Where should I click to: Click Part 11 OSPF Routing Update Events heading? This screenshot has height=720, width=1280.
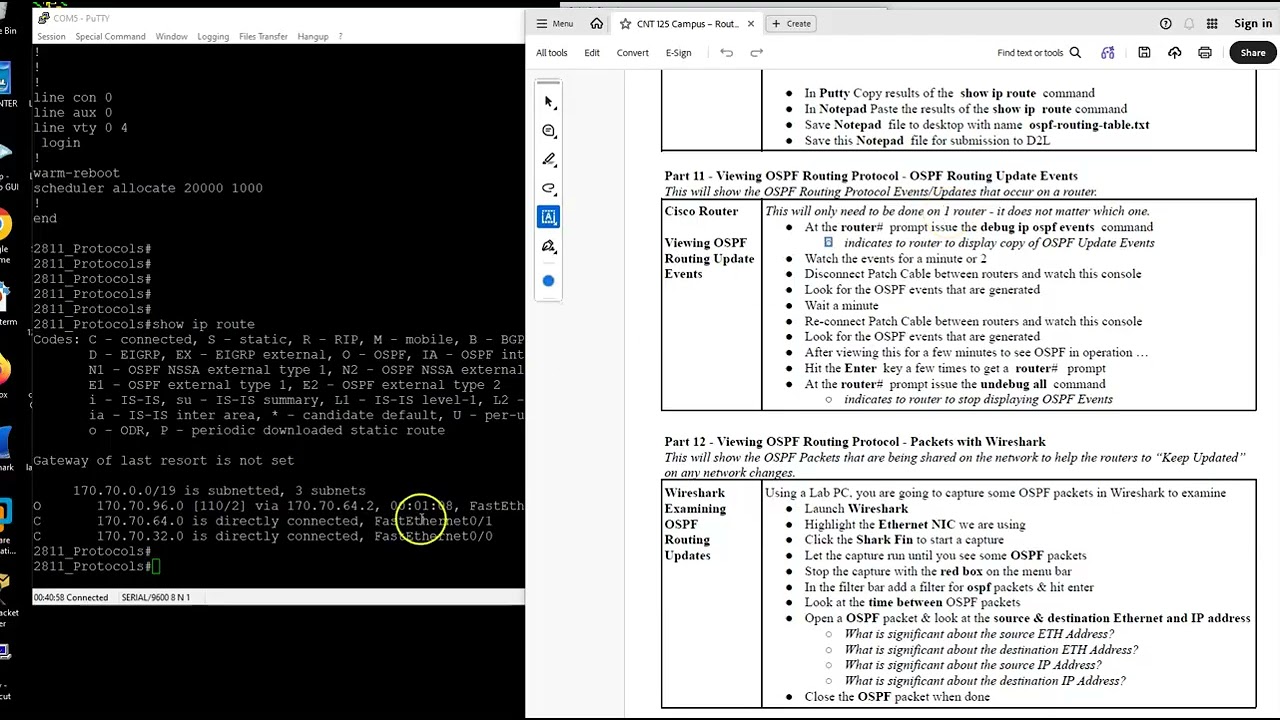(x=871, y=176)
